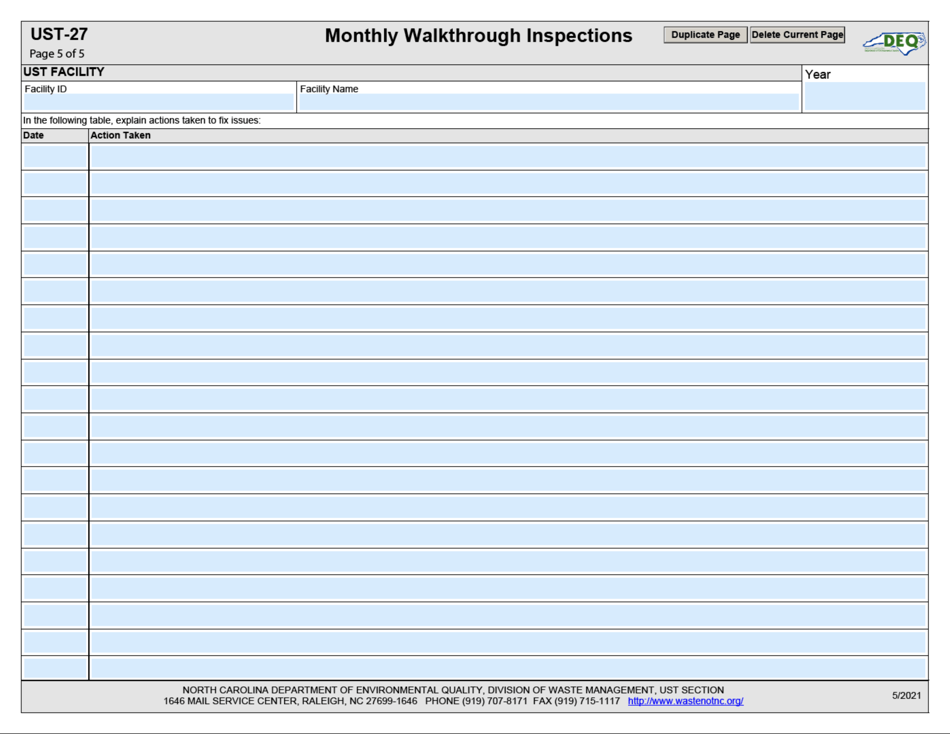Click the Duplicate Page button
Image resolution: width=950 pixels, height=734 pixels.
coord(705,33)
